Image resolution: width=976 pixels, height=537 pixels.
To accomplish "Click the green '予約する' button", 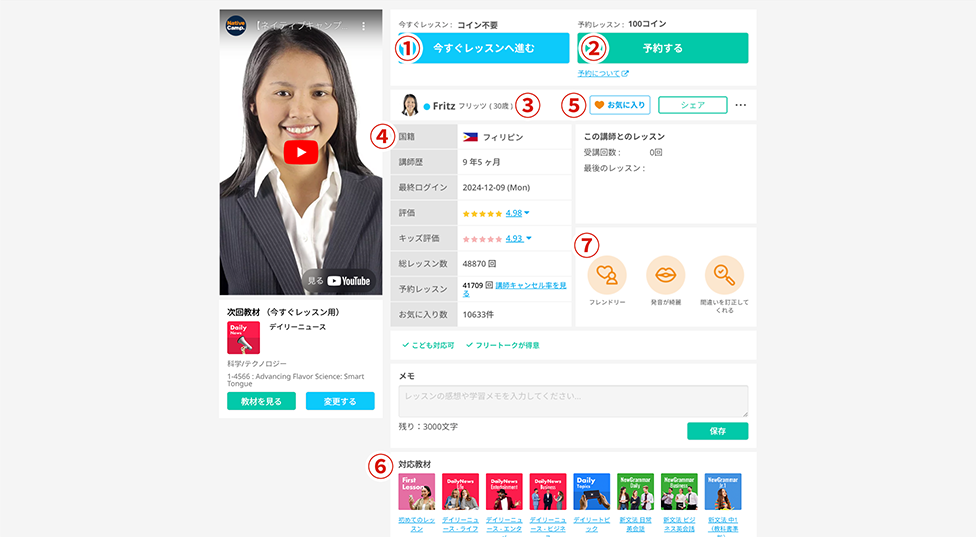I will pyautogui.click(x=663, y=48).
